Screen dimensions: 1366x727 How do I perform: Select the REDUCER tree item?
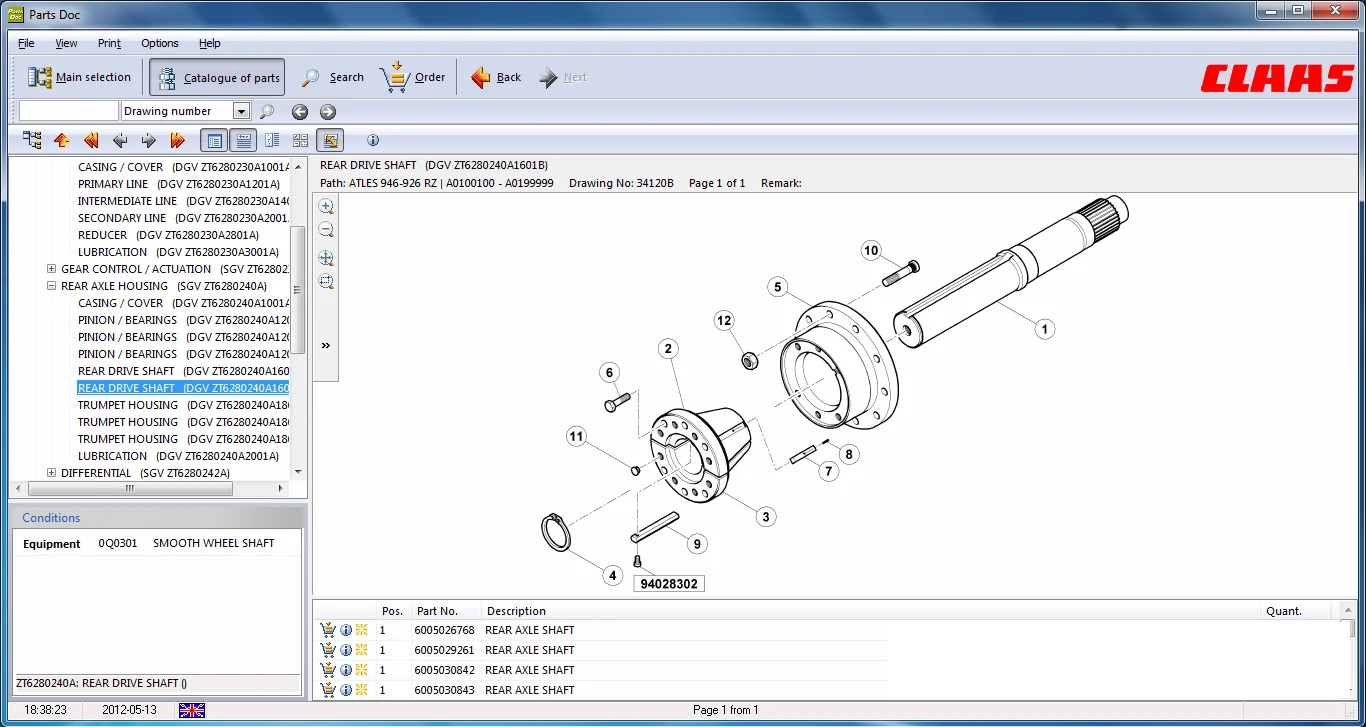(x=168, y=235)
